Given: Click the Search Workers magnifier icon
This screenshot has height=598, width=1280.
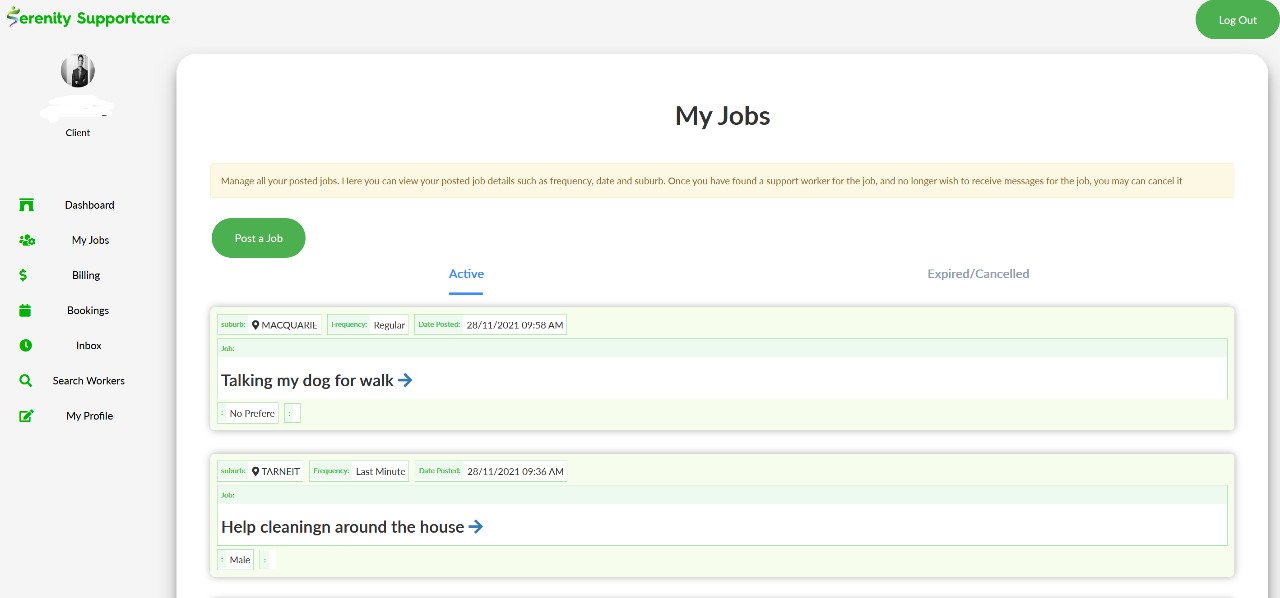Looking at the screenshot, I should click(26, 381).
